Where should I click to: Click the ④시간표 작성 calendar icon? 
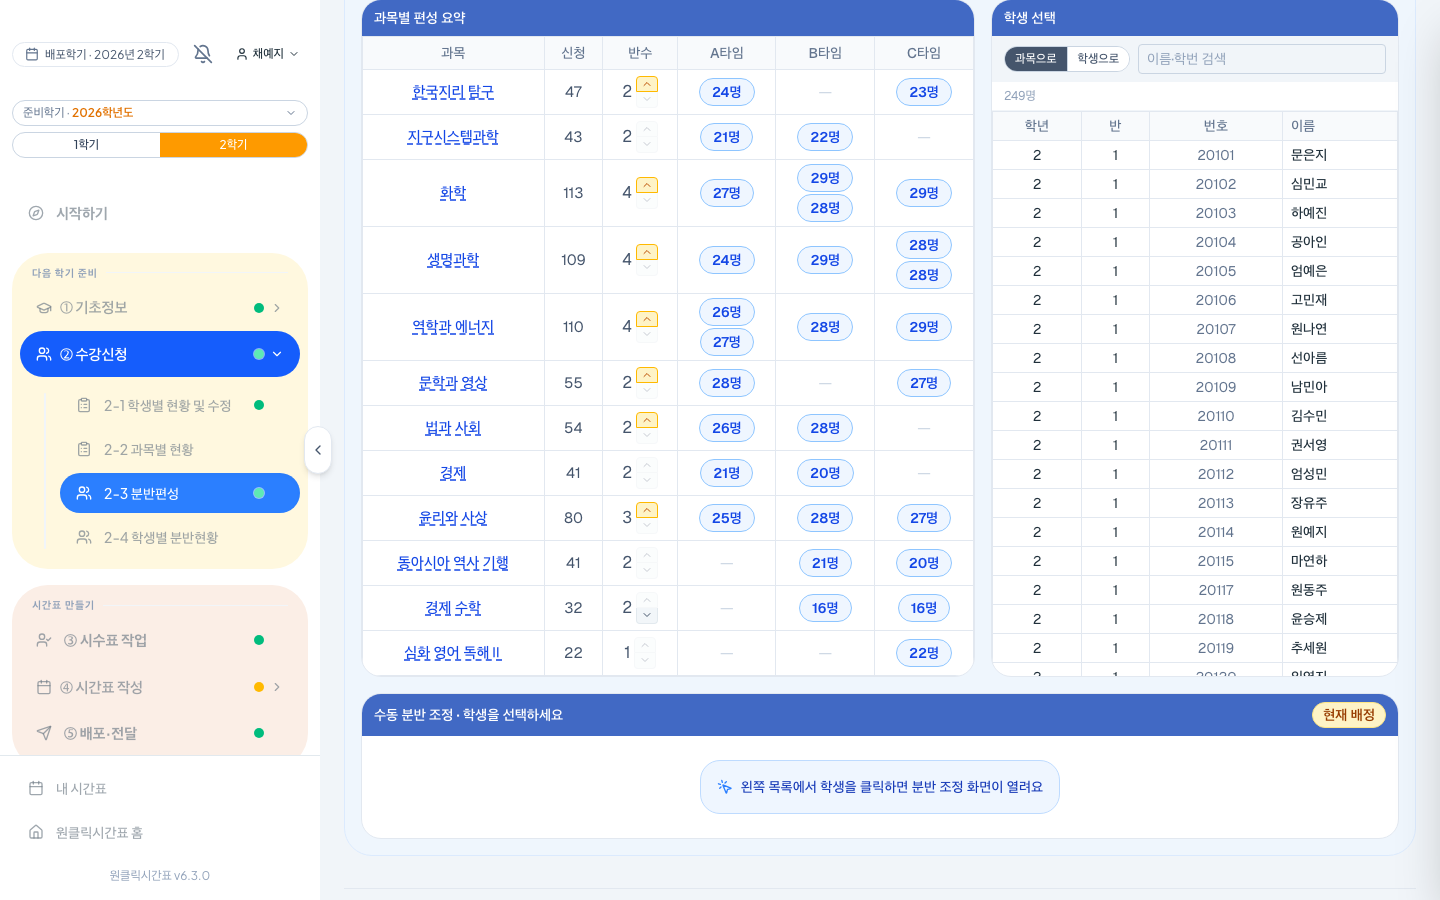[x=44, y=687]
